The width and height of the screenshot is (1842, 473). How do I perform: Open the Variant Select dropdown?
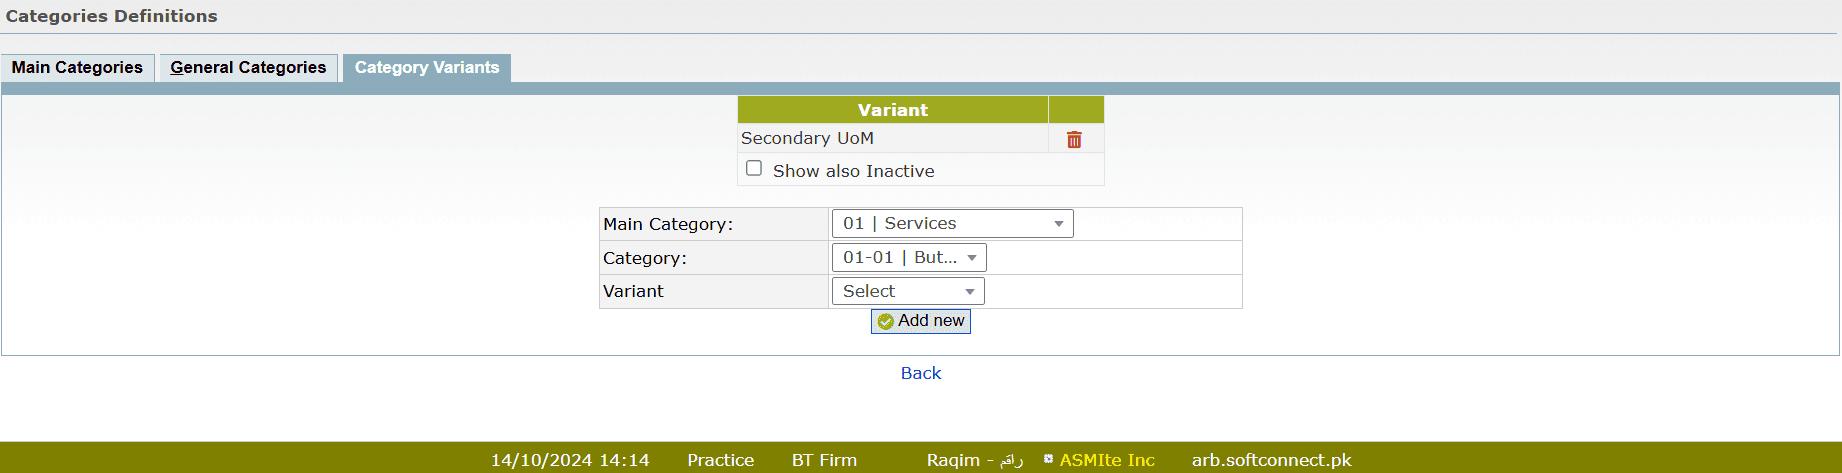click(x=908, y=292)
